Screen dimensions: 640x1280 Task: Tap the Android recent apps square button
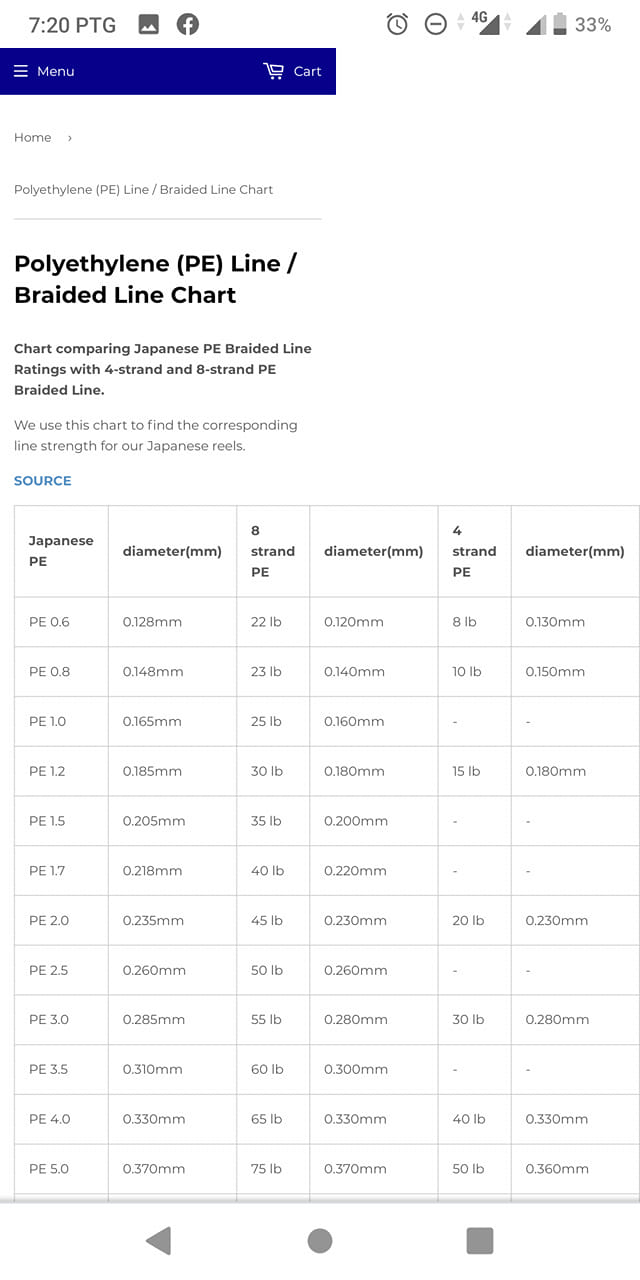(x=480, y=1241)
